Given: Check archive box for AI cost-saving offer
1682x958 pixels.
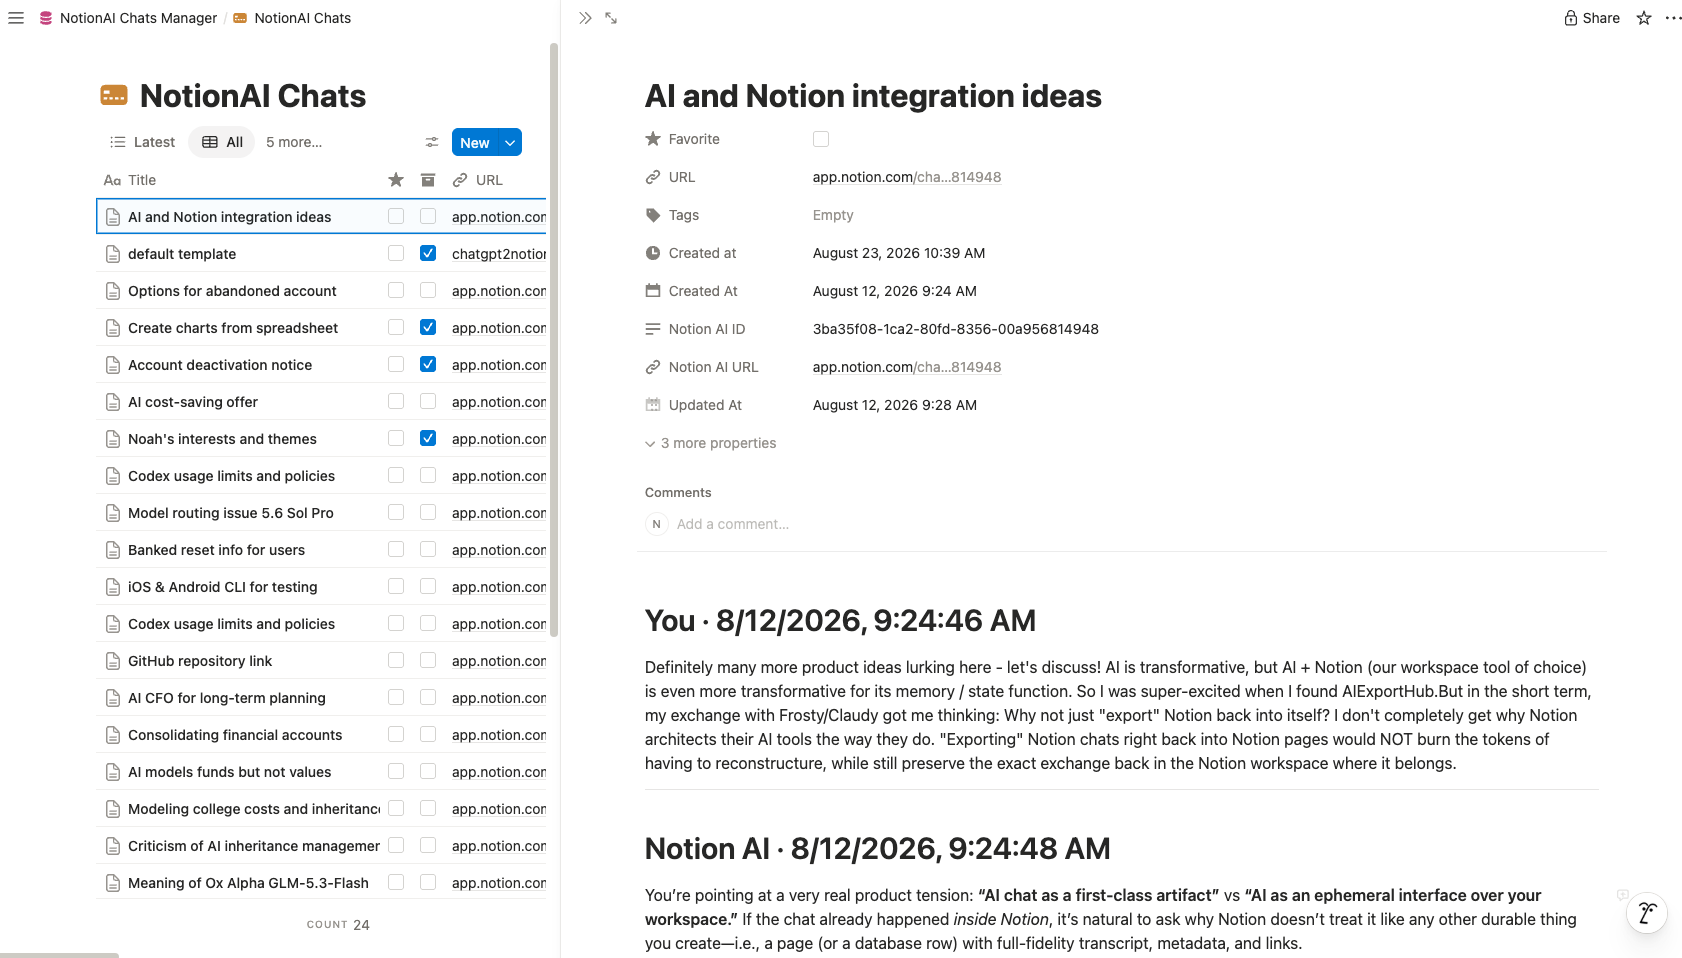Looking at the screenshot, I should [428, 401].
